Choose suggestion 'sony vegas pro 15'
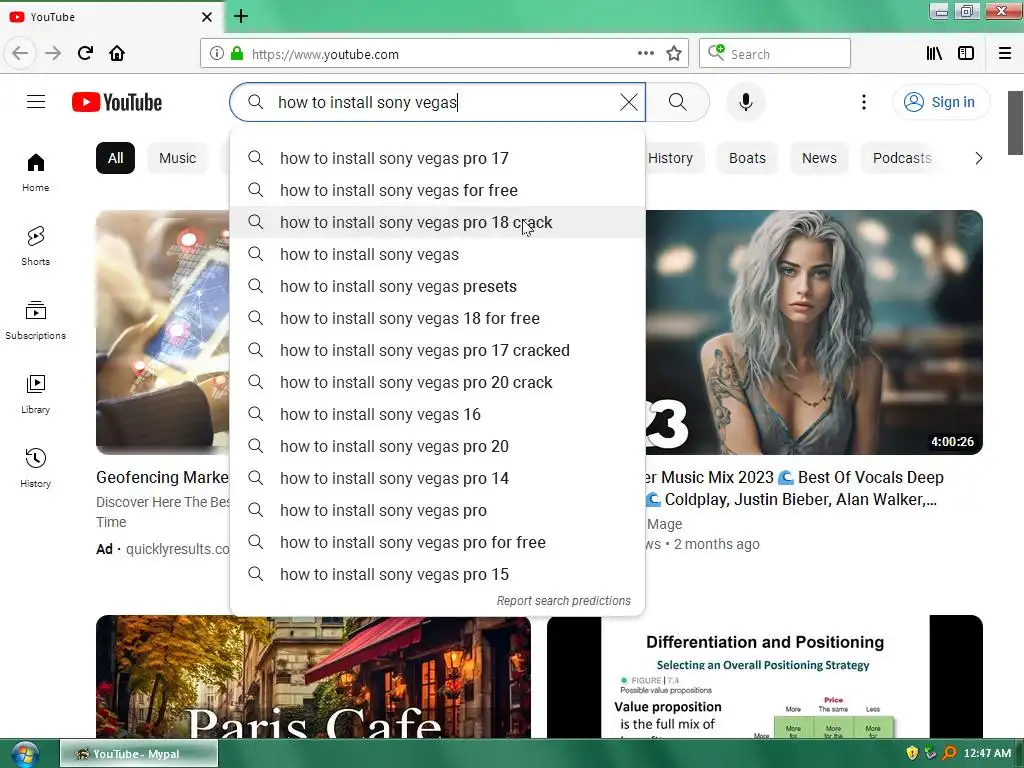 [438, 574]
